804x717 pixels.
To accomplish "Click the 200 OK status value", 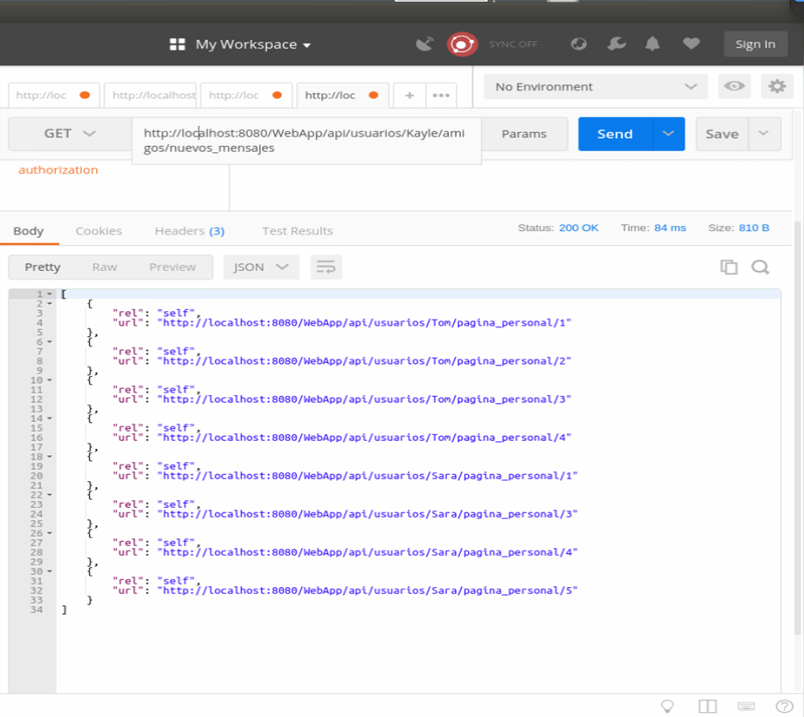I will click(x=578, y=228).
